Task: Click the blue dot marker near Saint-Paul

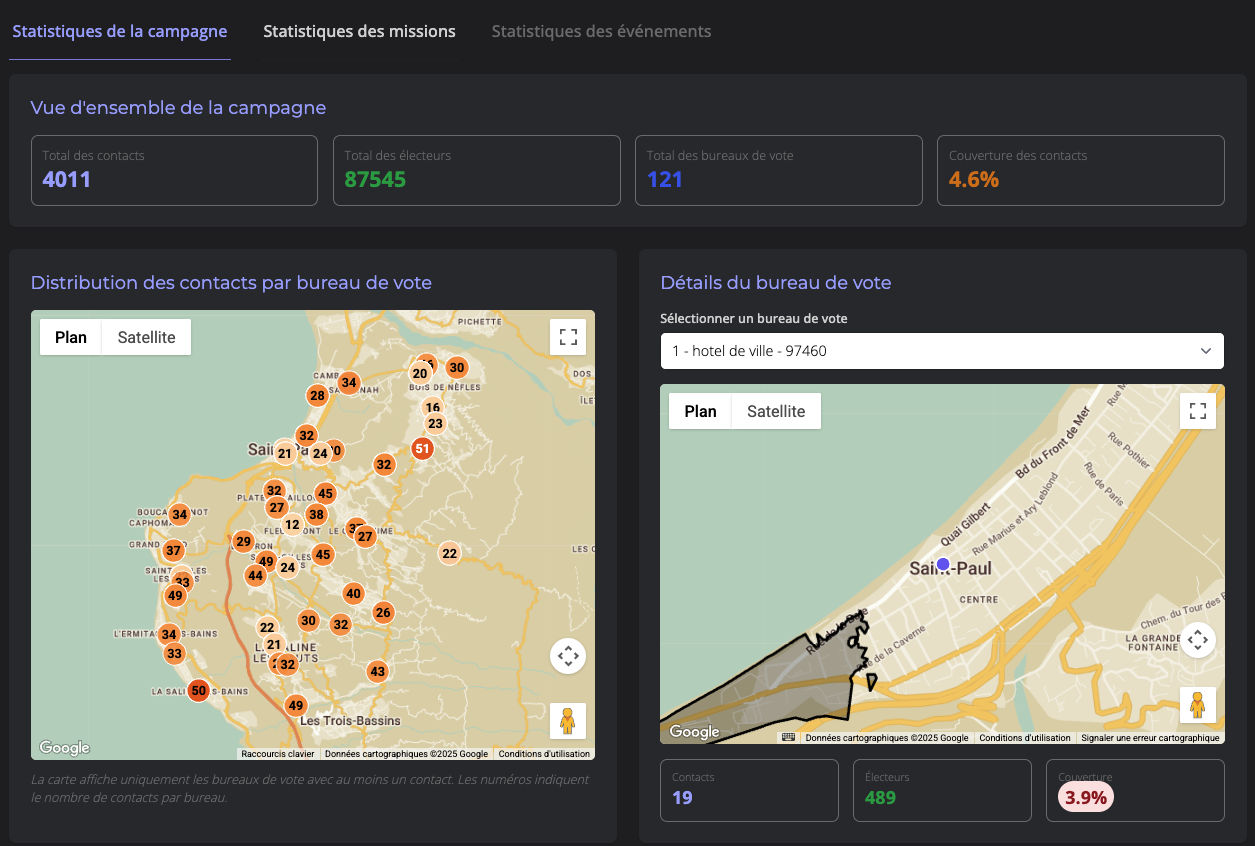Action: click(x=943, y=564)
